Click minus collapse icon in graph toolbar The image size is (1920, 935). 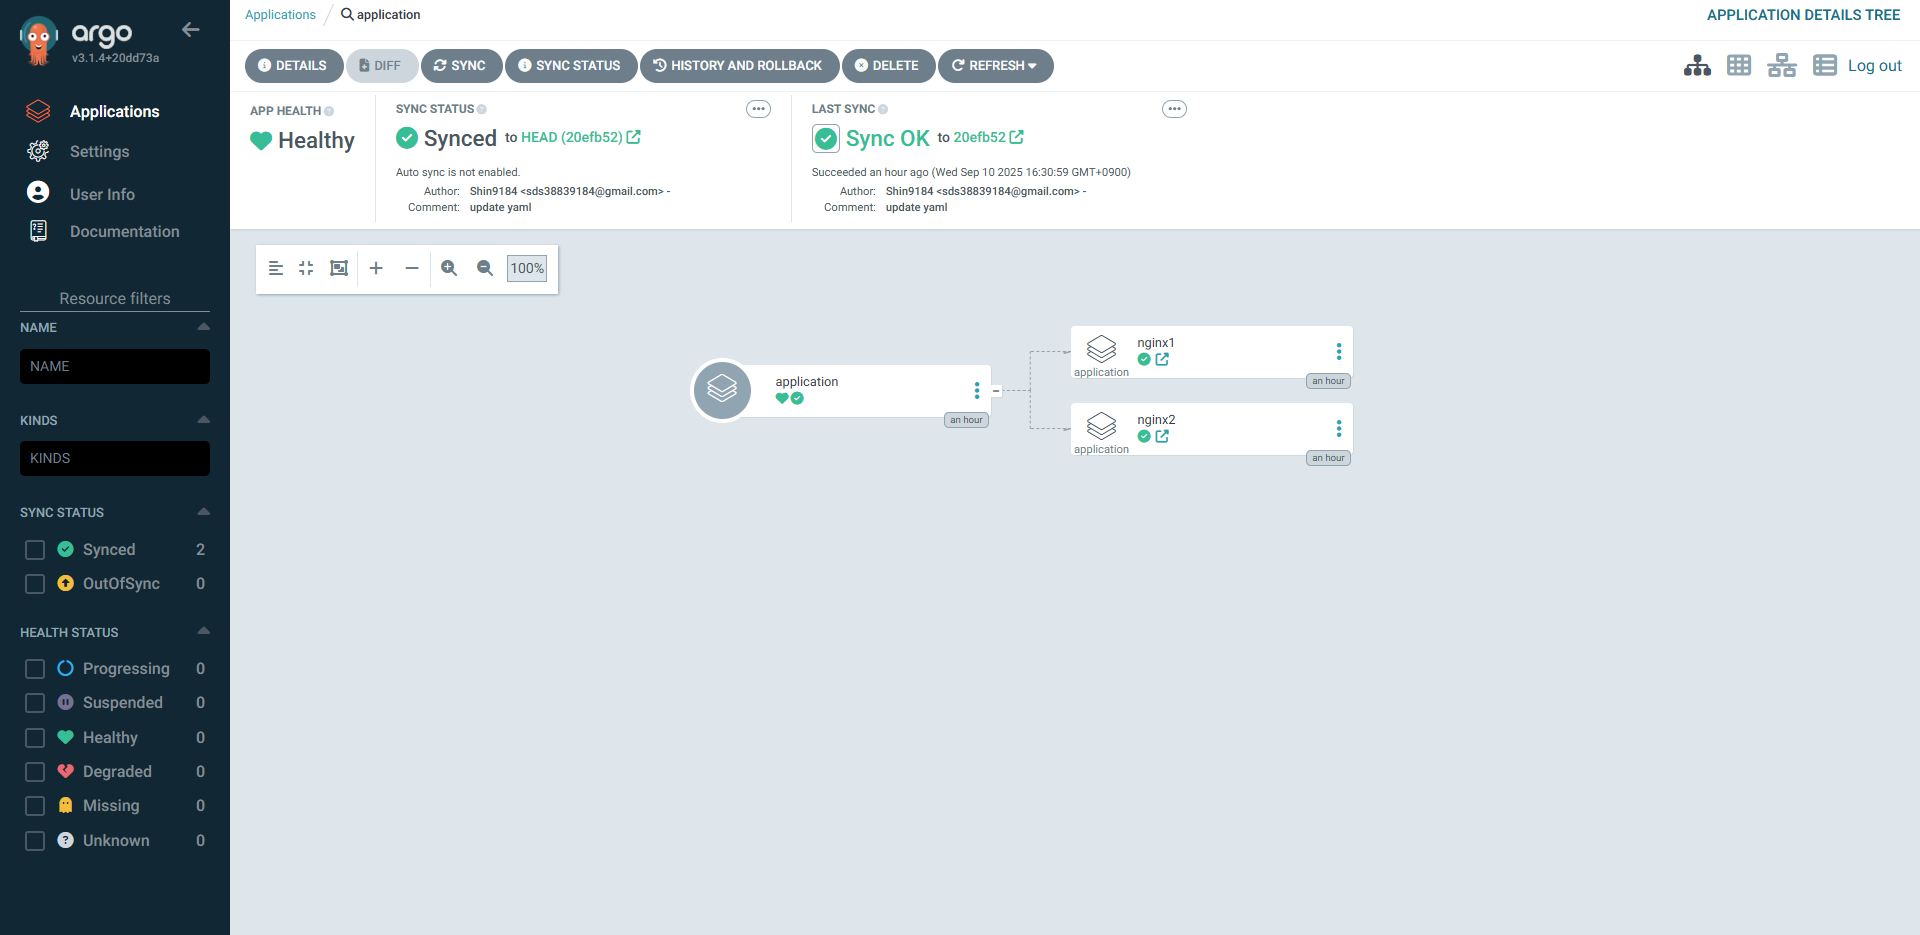[411, 268]
